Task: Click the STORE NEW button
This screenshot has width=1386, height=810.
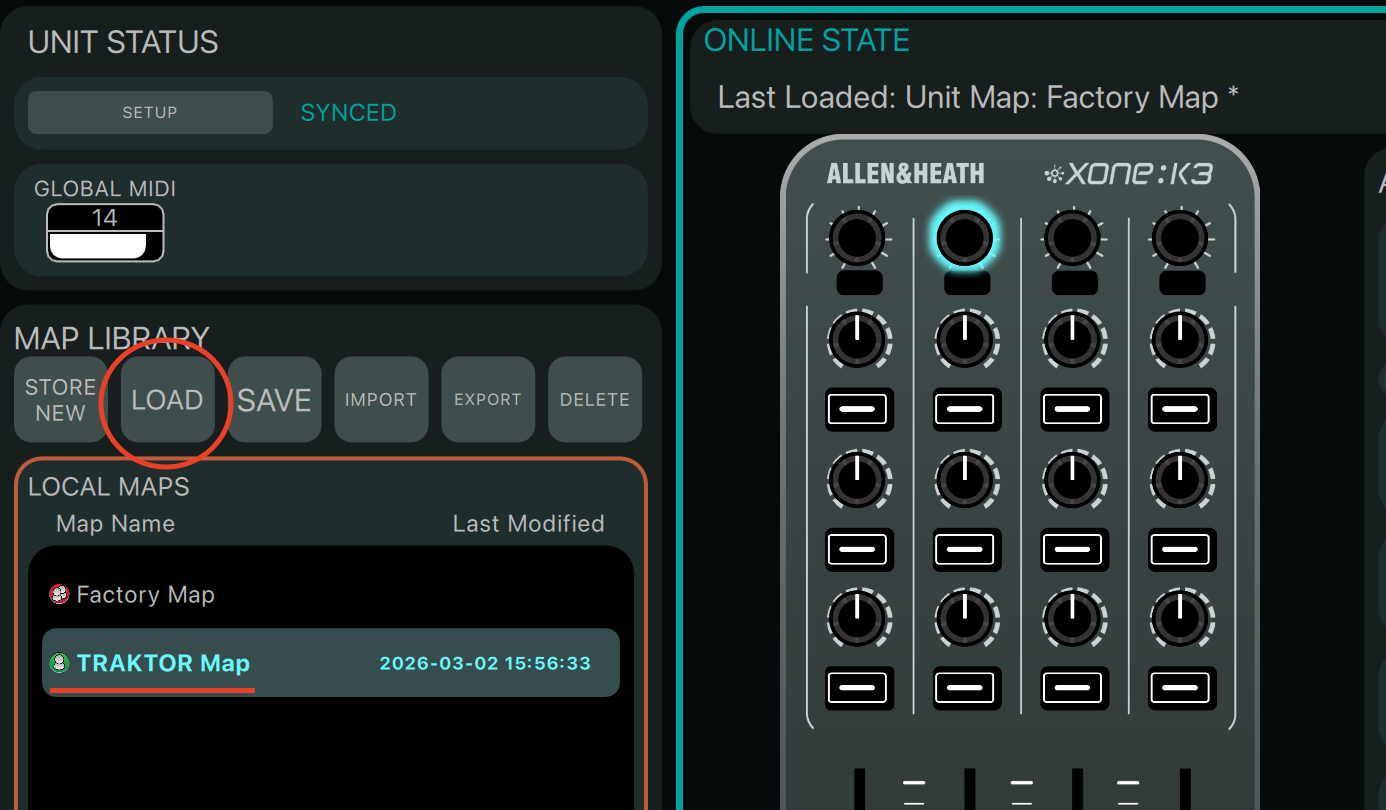Action: tap(60, 400)
